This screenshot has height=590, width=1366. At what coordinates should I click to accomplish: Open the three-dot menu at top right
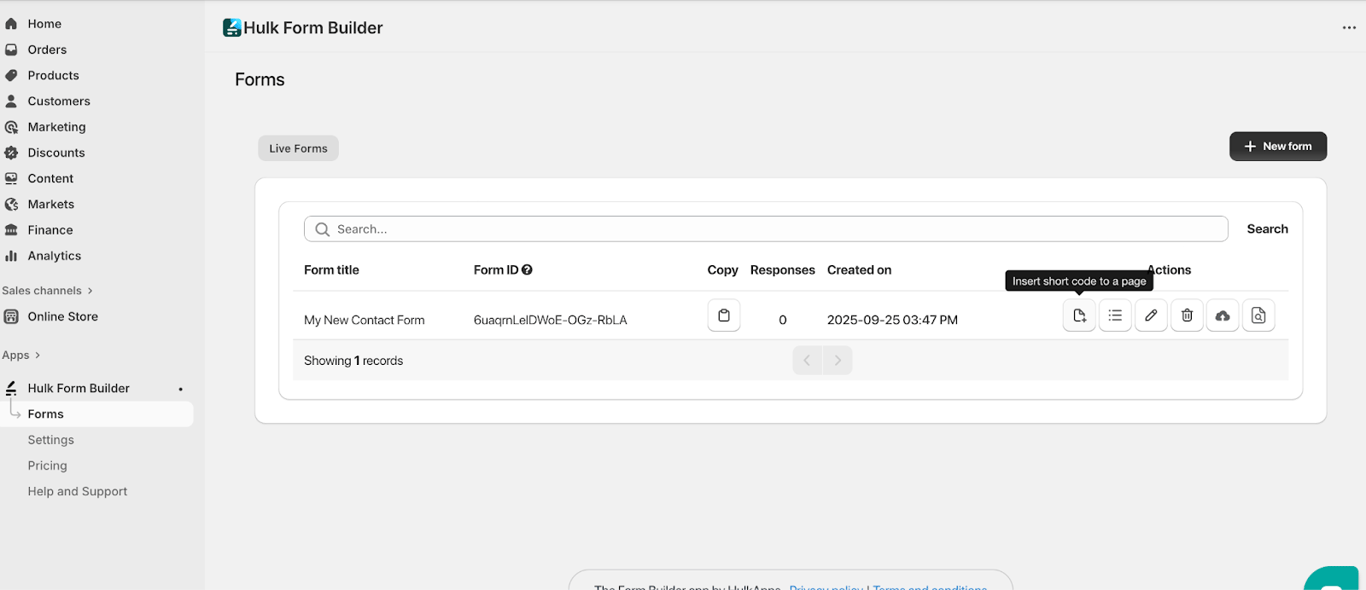click(x=1349, y=28)
